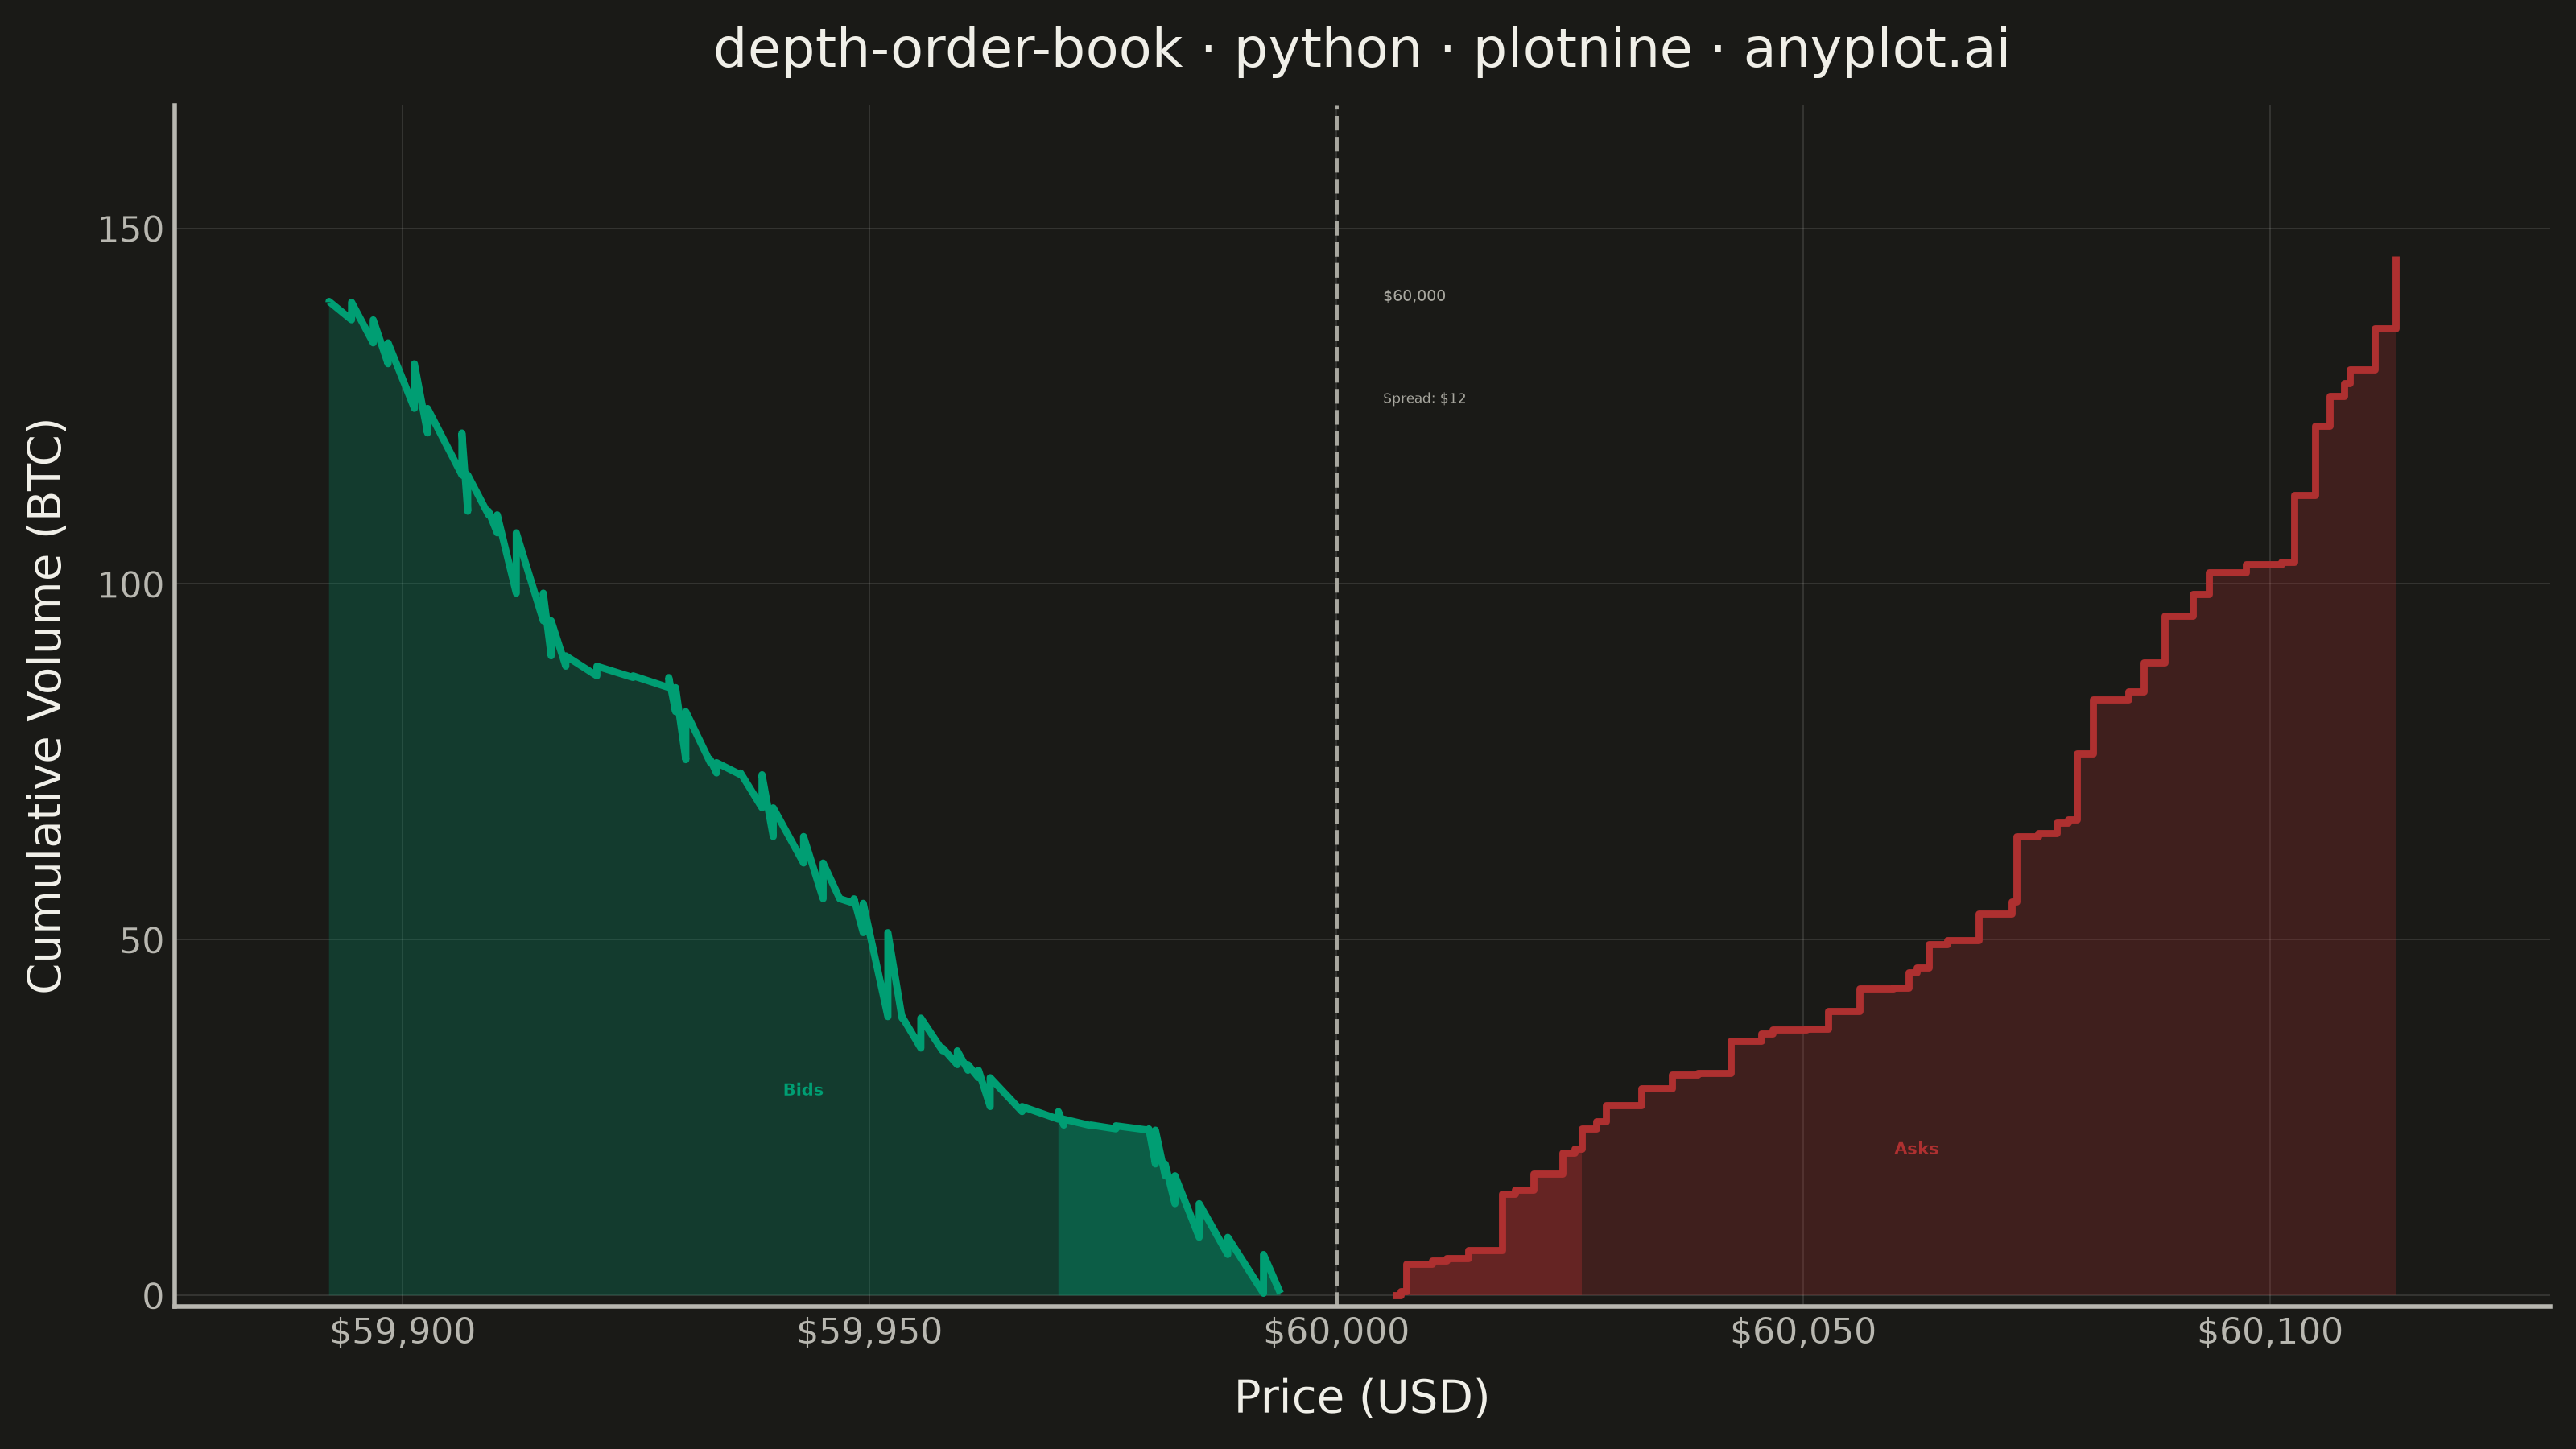The width and height of the screenshot is (2576, 1449).
Task: Click the dashed mid-price vertical line
Action: click(x=1336, y=700)
